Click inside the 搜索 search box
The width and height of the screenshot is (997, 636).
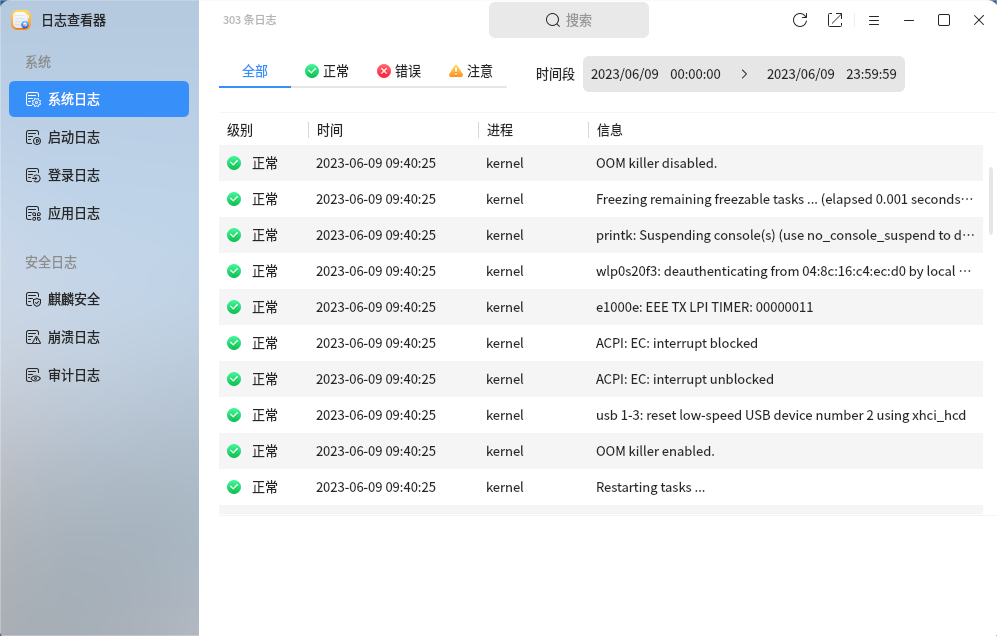[568, 20]
